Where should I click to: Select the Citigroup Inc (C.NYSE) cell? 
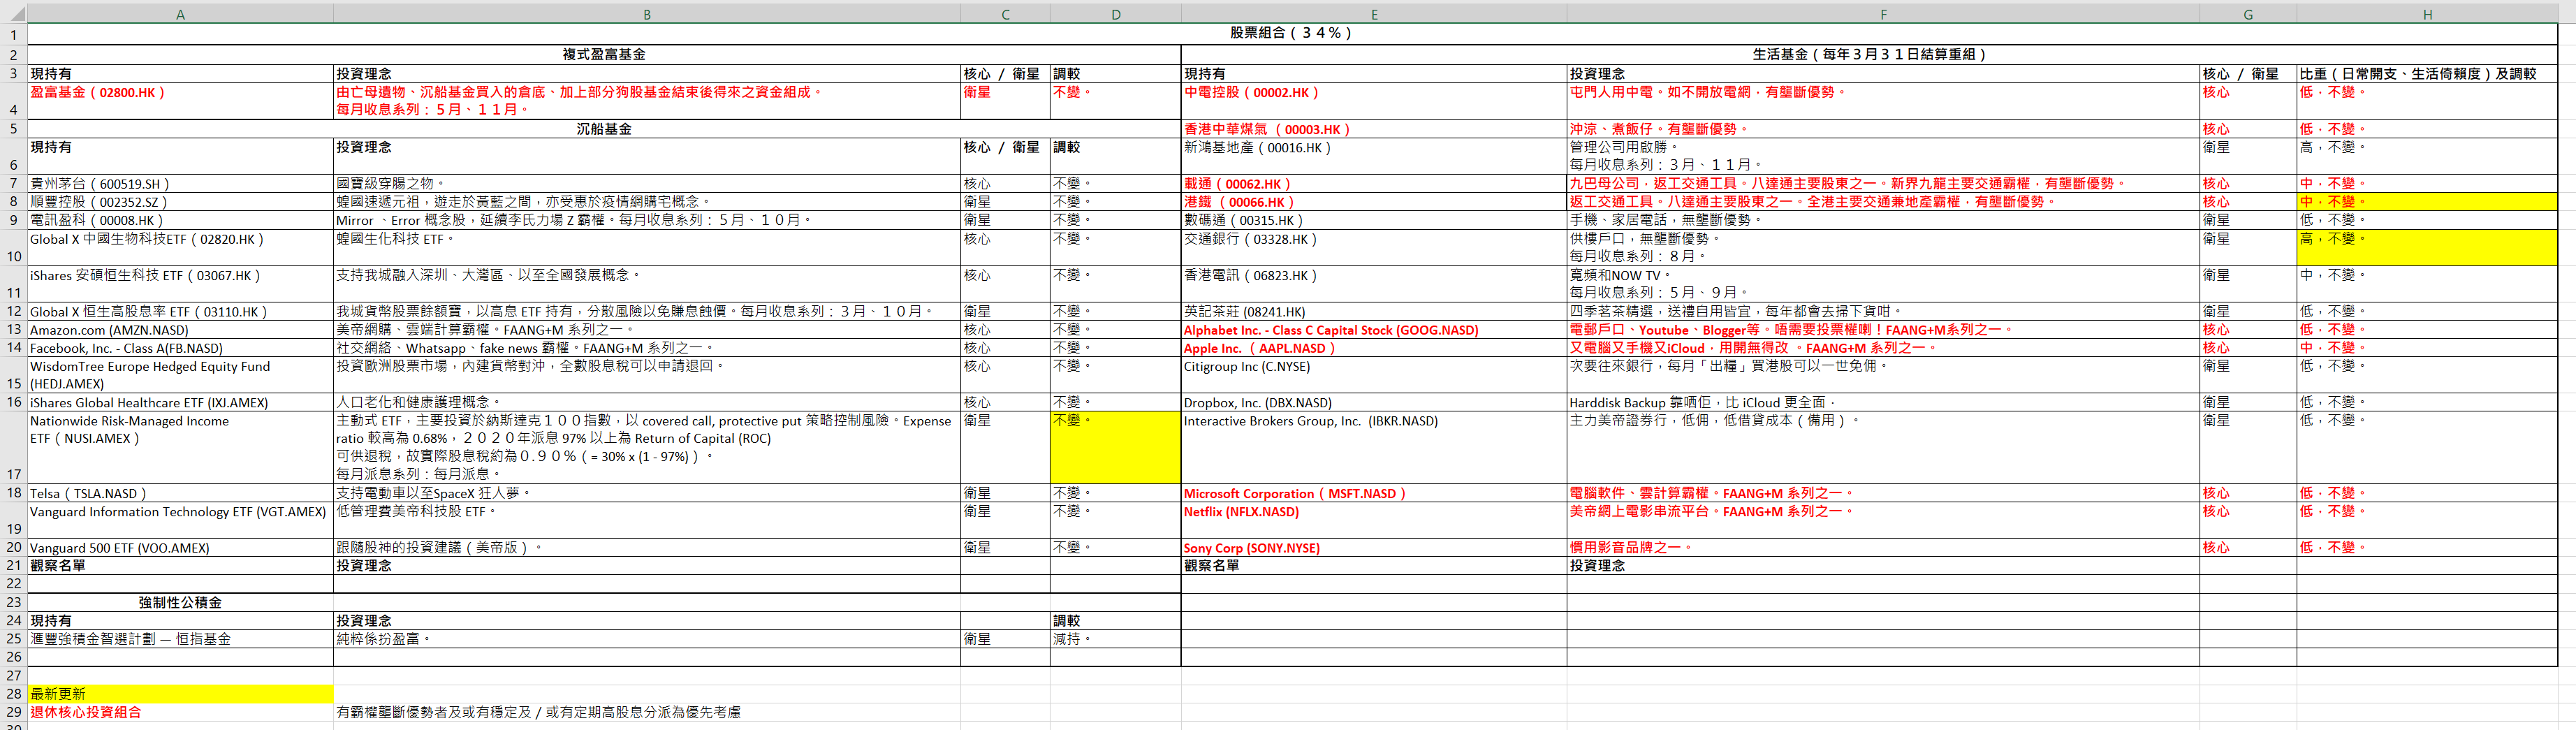(1374, 375)
